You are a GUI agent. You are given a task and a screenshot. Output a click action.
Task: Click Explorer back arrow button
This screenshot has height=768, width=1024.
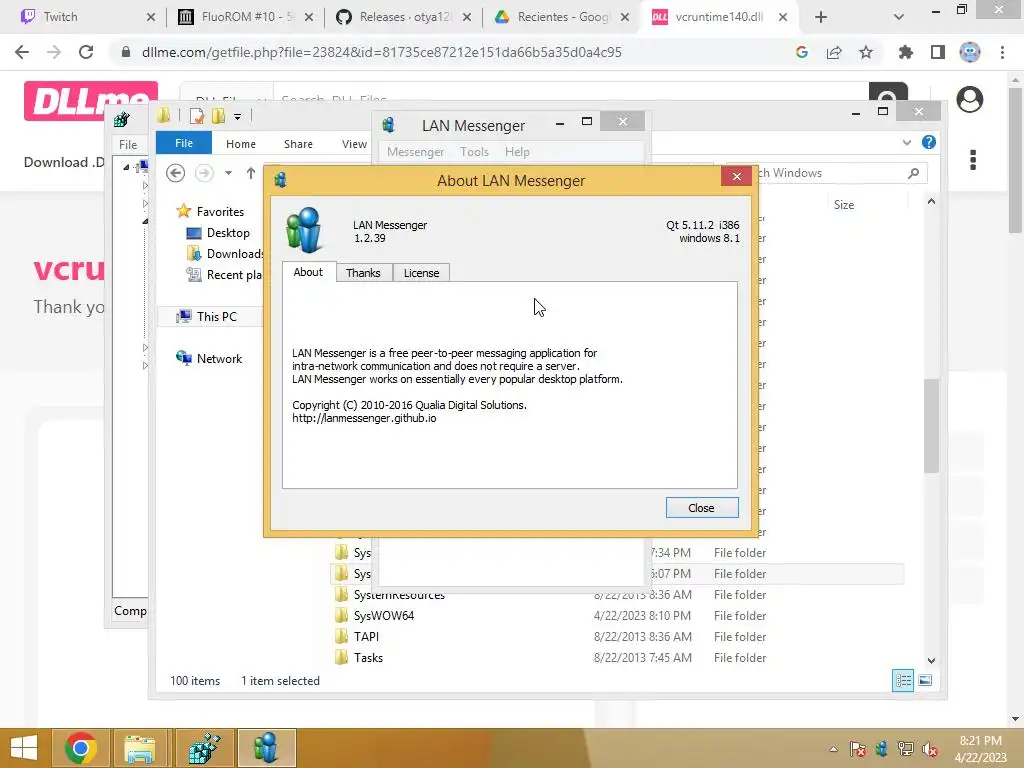coord(175,173)
